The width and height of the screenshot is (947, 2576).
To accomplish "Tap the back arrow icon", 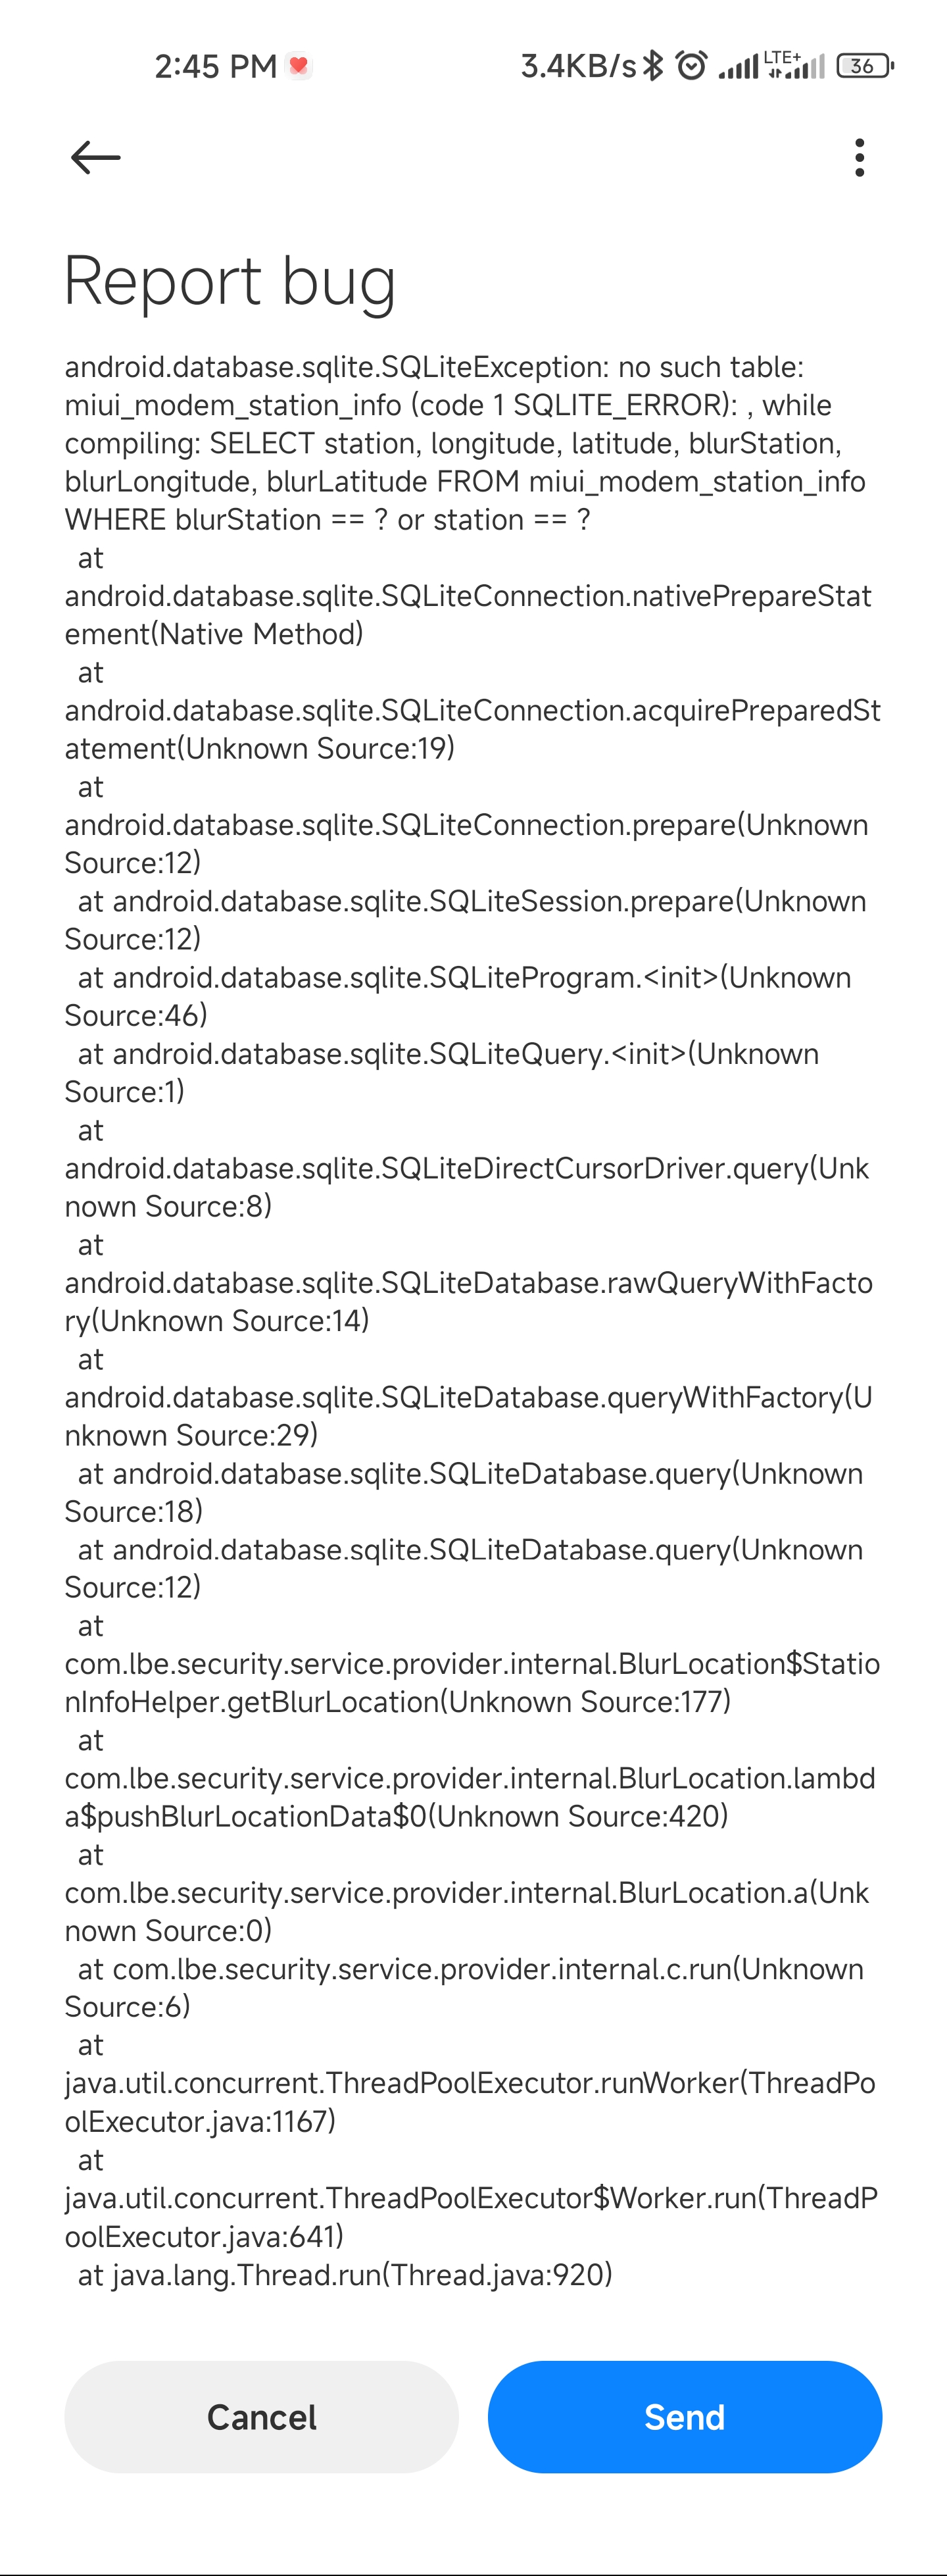I will tap(96, 158).
